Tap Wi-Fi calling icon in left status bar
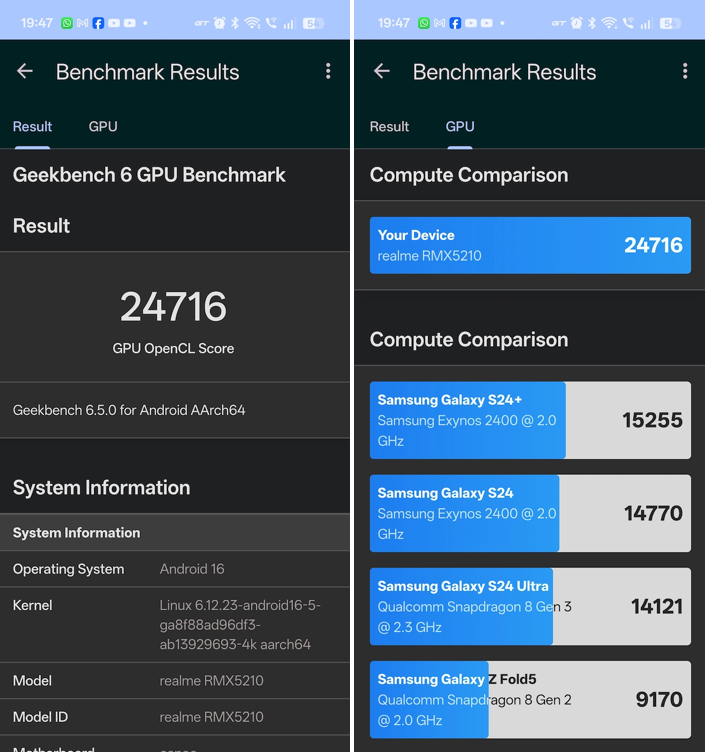 [x=271, y=23]
